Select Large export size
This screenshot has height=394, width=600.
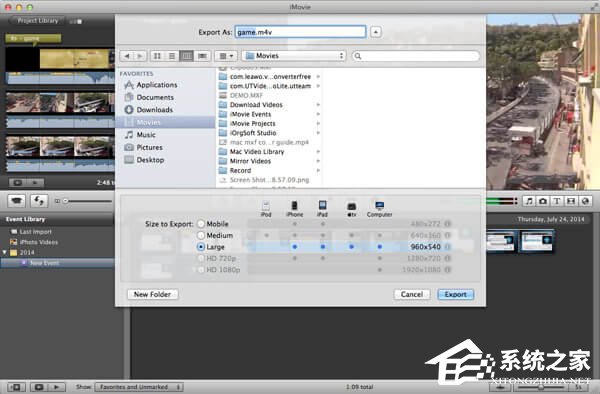[201, 247]
